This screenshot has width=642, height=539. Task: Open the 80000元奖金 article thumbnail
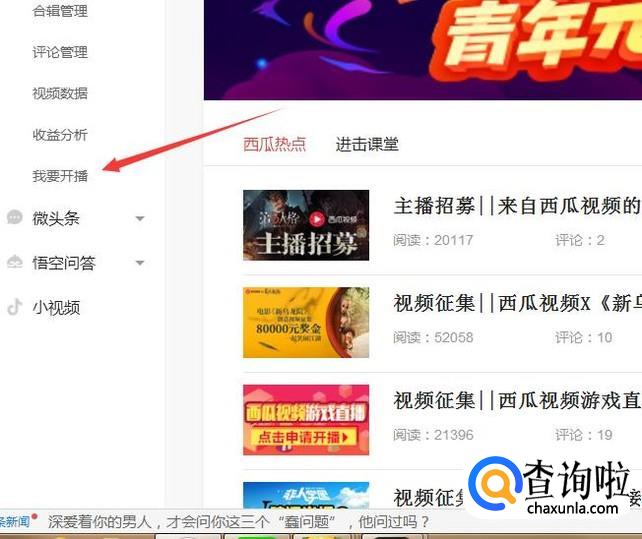pos(306,323)
